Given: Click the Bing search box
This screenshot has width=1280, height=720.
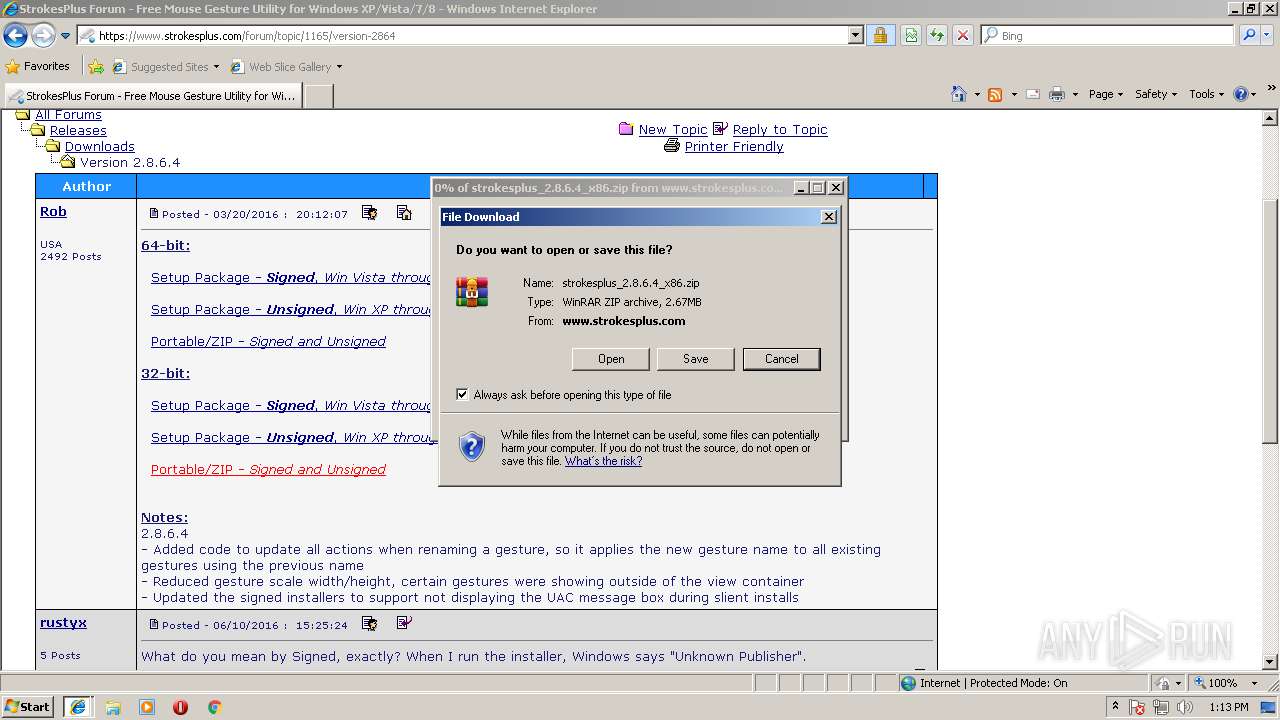Looking at the screenshot, I should click(1107, 36).
